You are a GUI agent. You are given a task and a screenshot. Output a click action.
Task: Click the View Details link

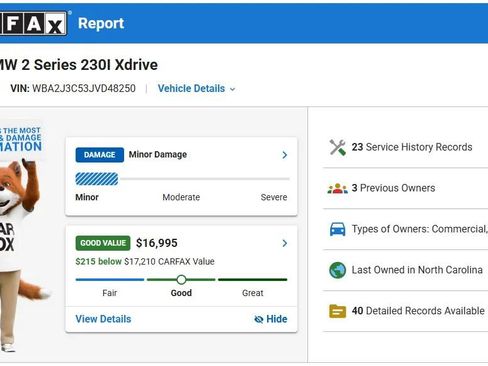[x=103, y=319]
